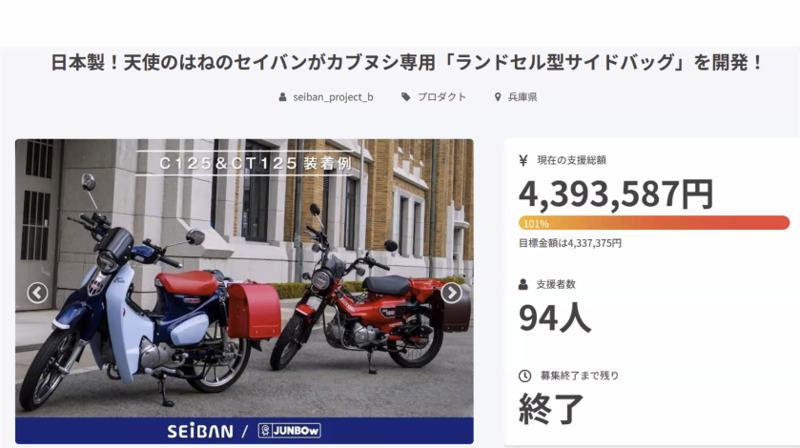The height and width of the screenshot is (448, 800).
Task: Open the 兵庫県 location link
Action: pyautogui.click(x=522, y=97)
